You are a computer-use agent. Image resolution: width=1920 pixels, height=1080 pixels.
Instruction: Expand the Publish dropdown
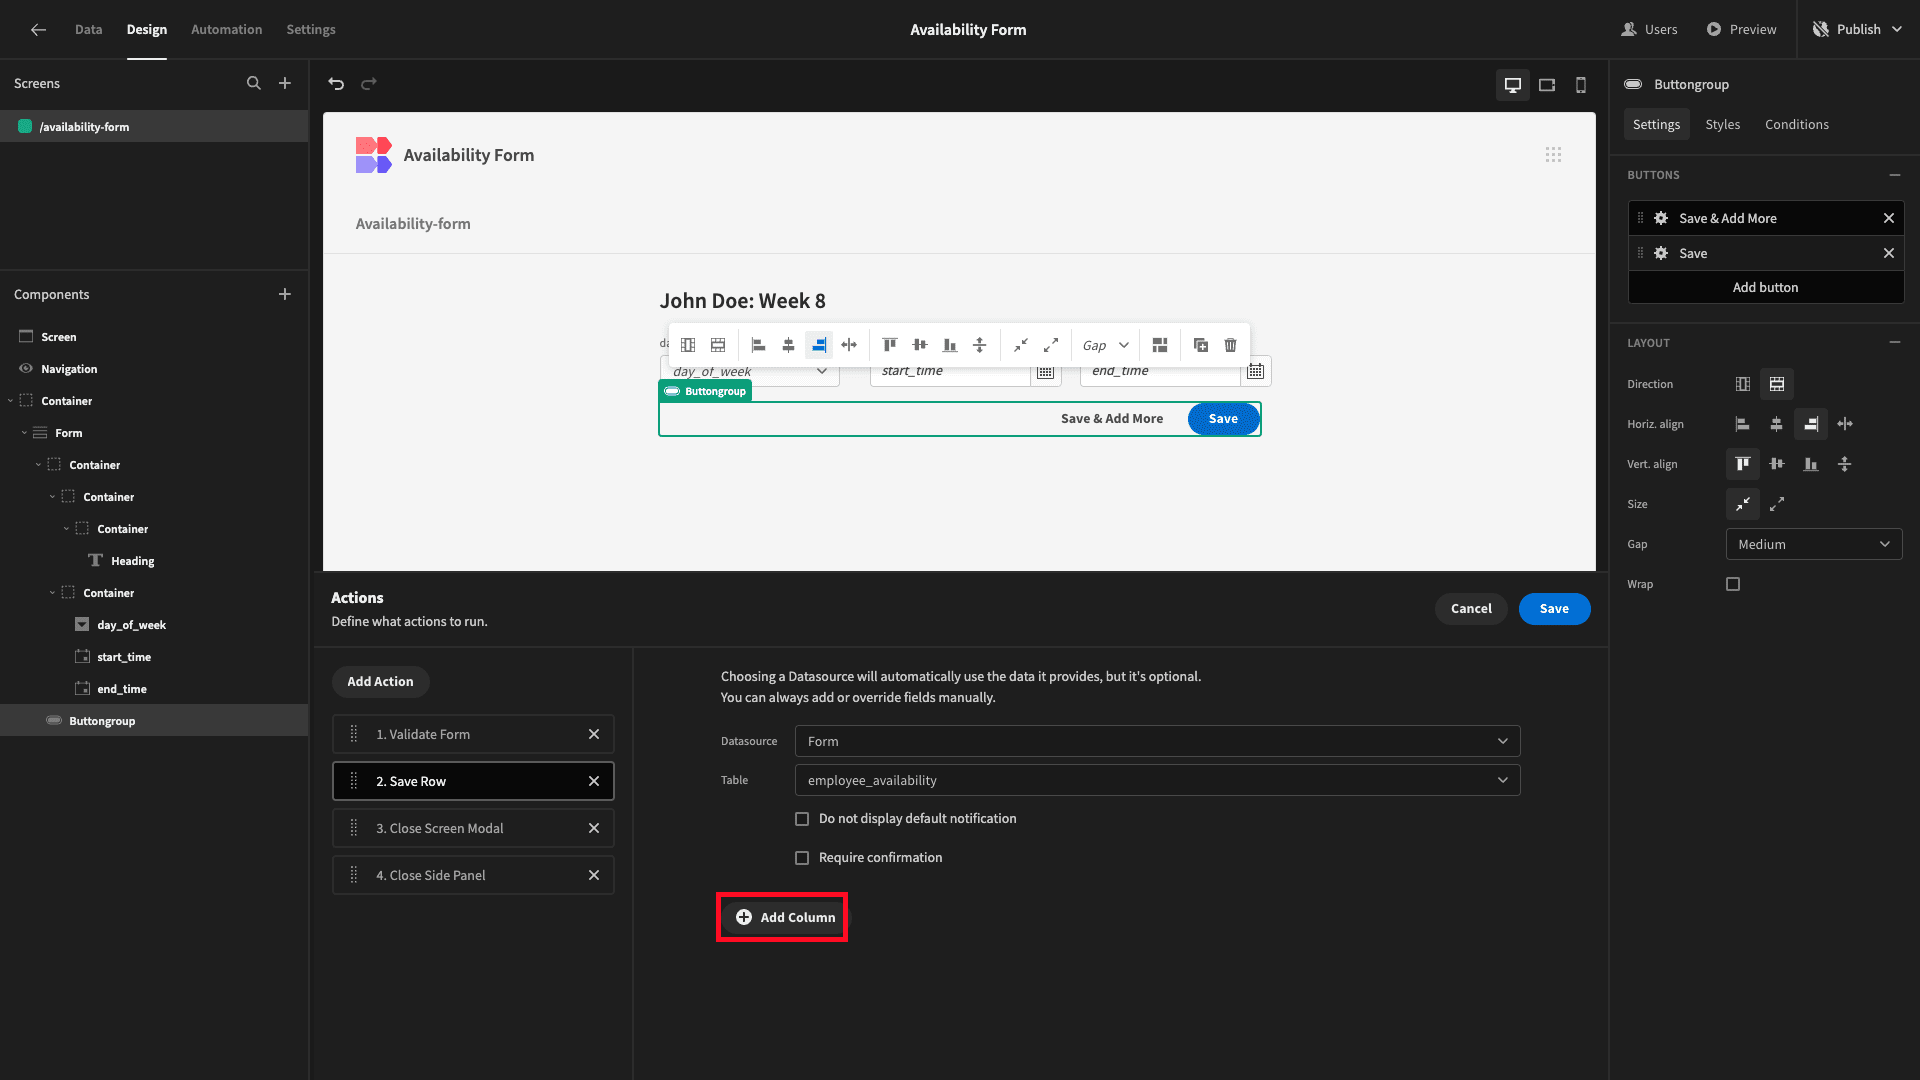tap(1898, 30)
